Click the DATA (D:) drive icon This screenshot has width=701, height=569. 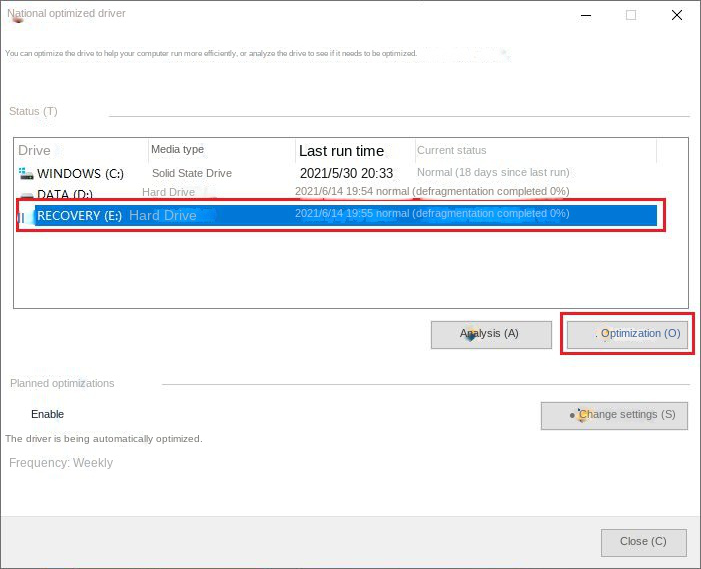[x=26, y=195]
